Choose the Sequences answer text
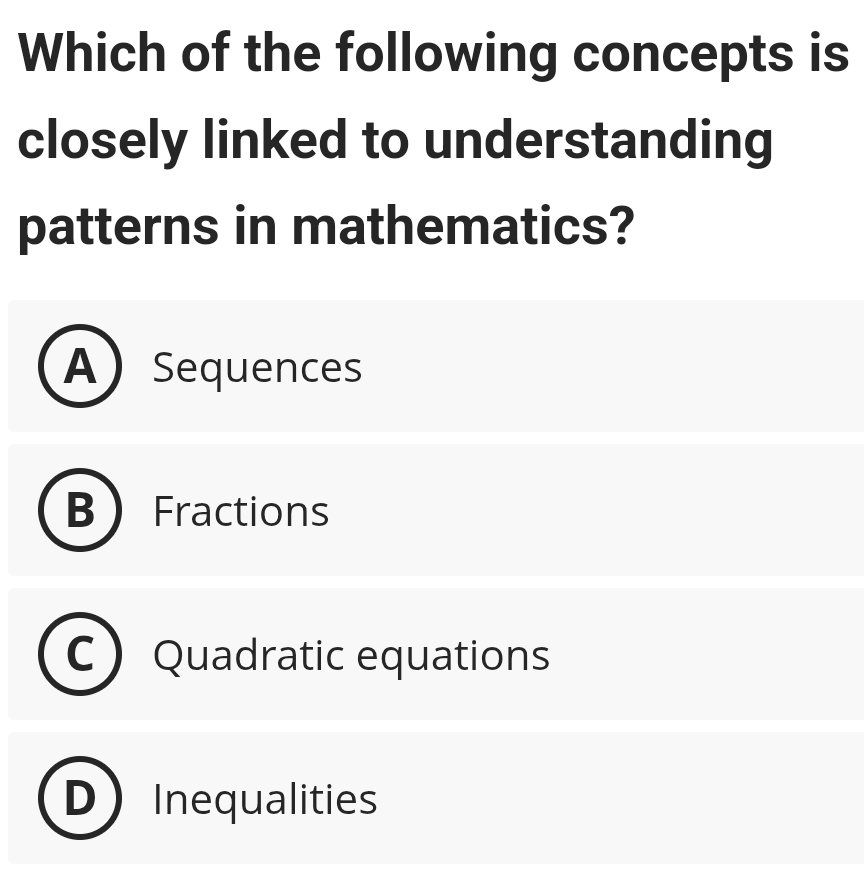The width and height of the screenshot is (864, 873). click(257, 368)
